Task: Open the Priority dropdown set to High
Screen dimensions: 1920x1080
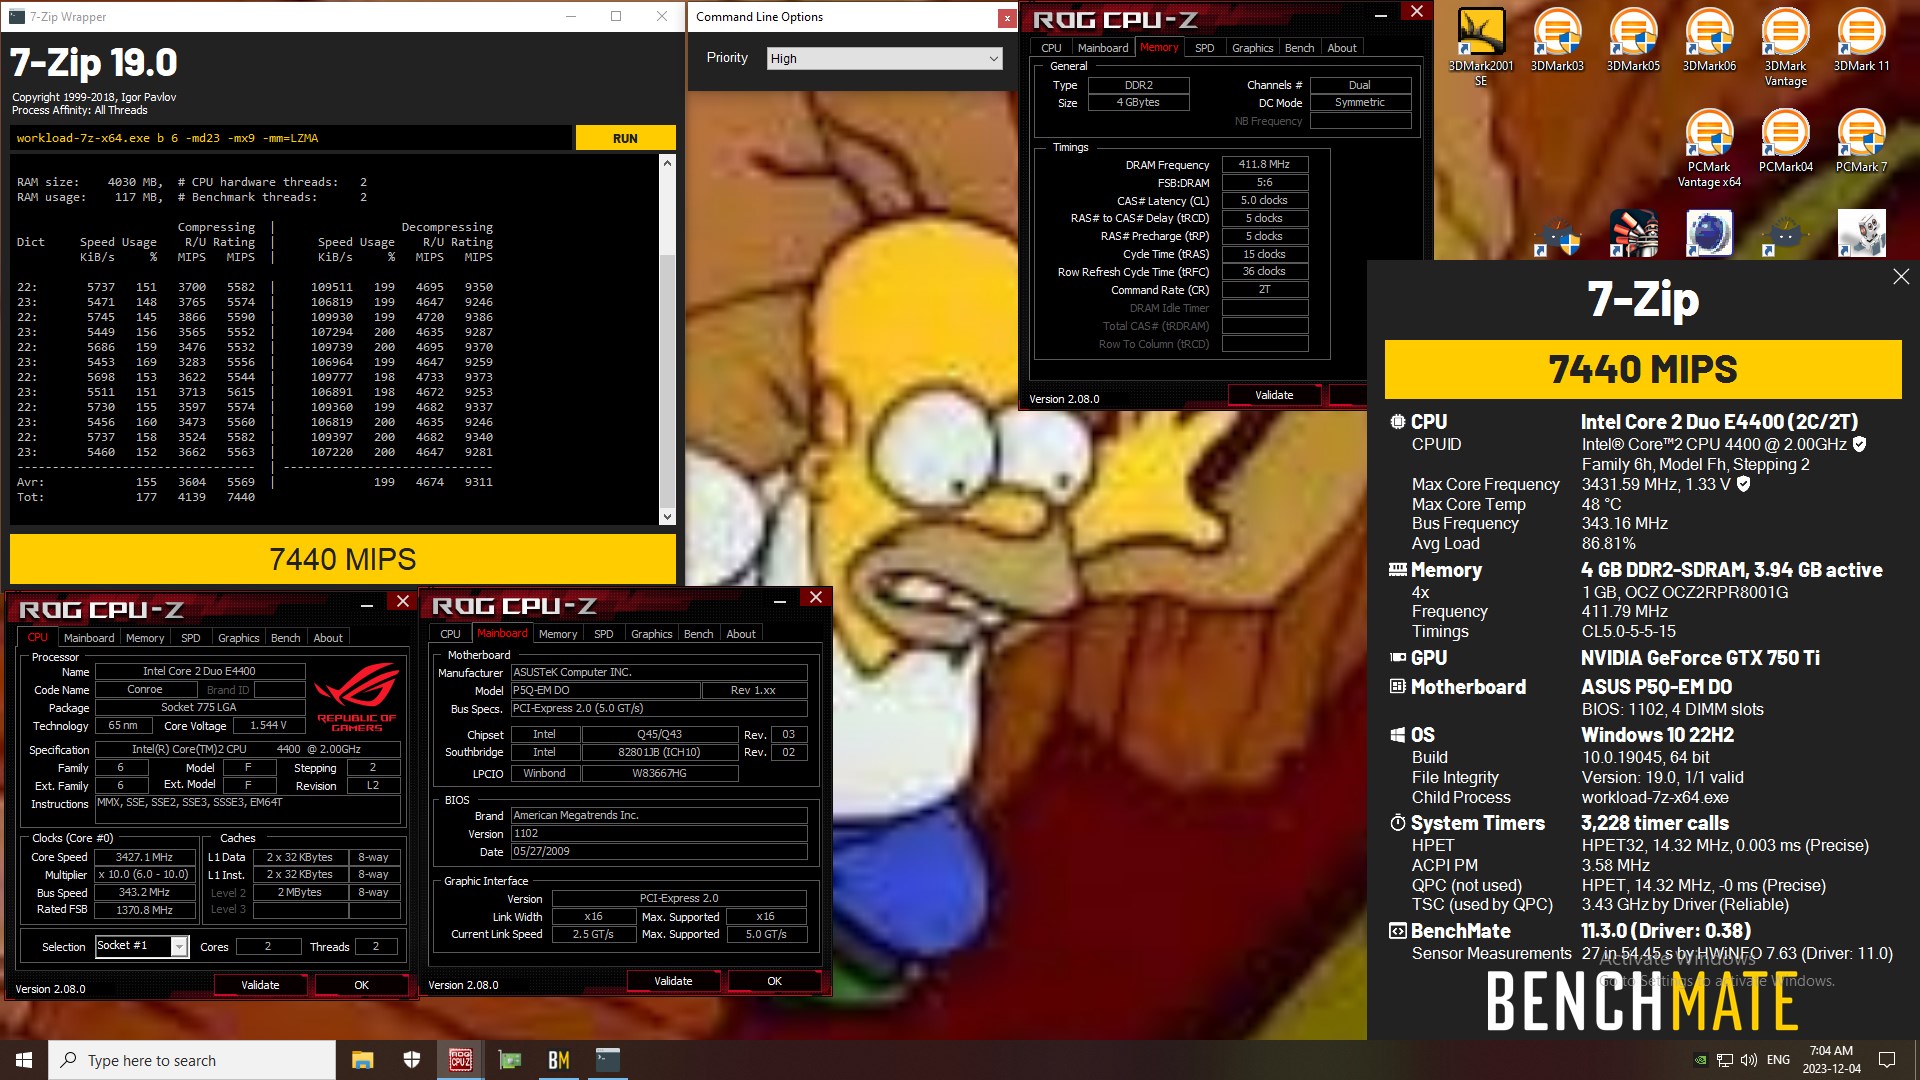Action: (884, 58)
